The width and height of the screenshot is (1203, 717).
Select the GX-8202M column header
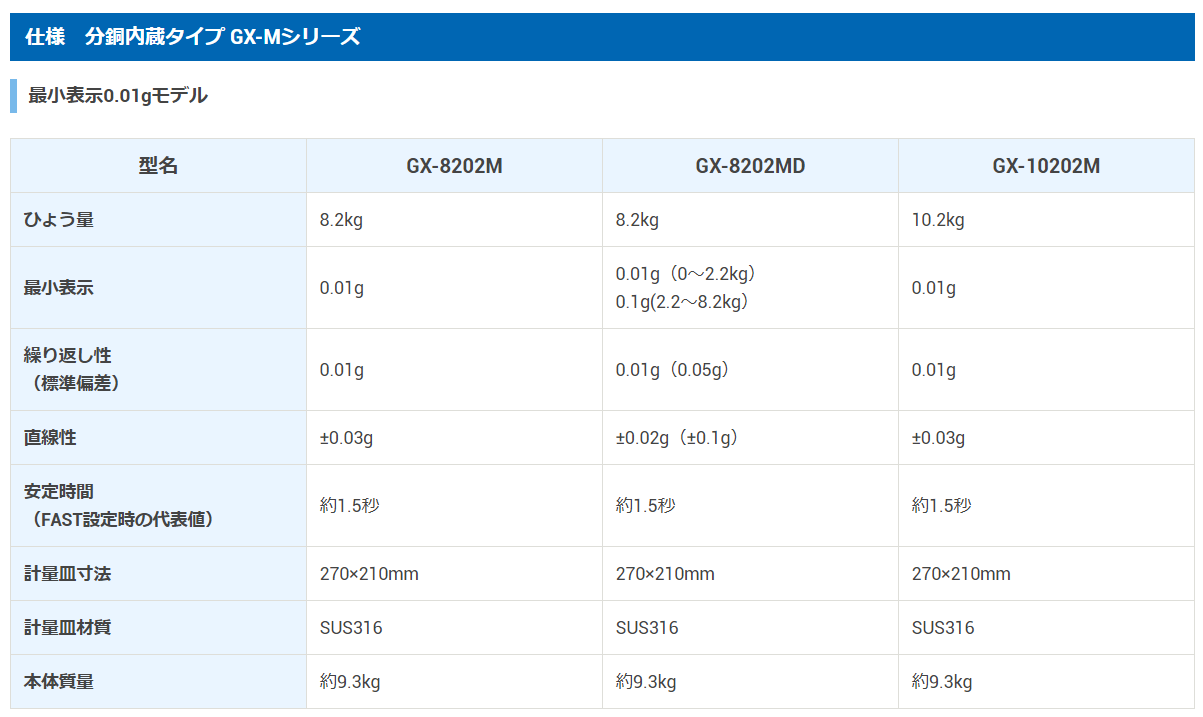tap(454, 166)
